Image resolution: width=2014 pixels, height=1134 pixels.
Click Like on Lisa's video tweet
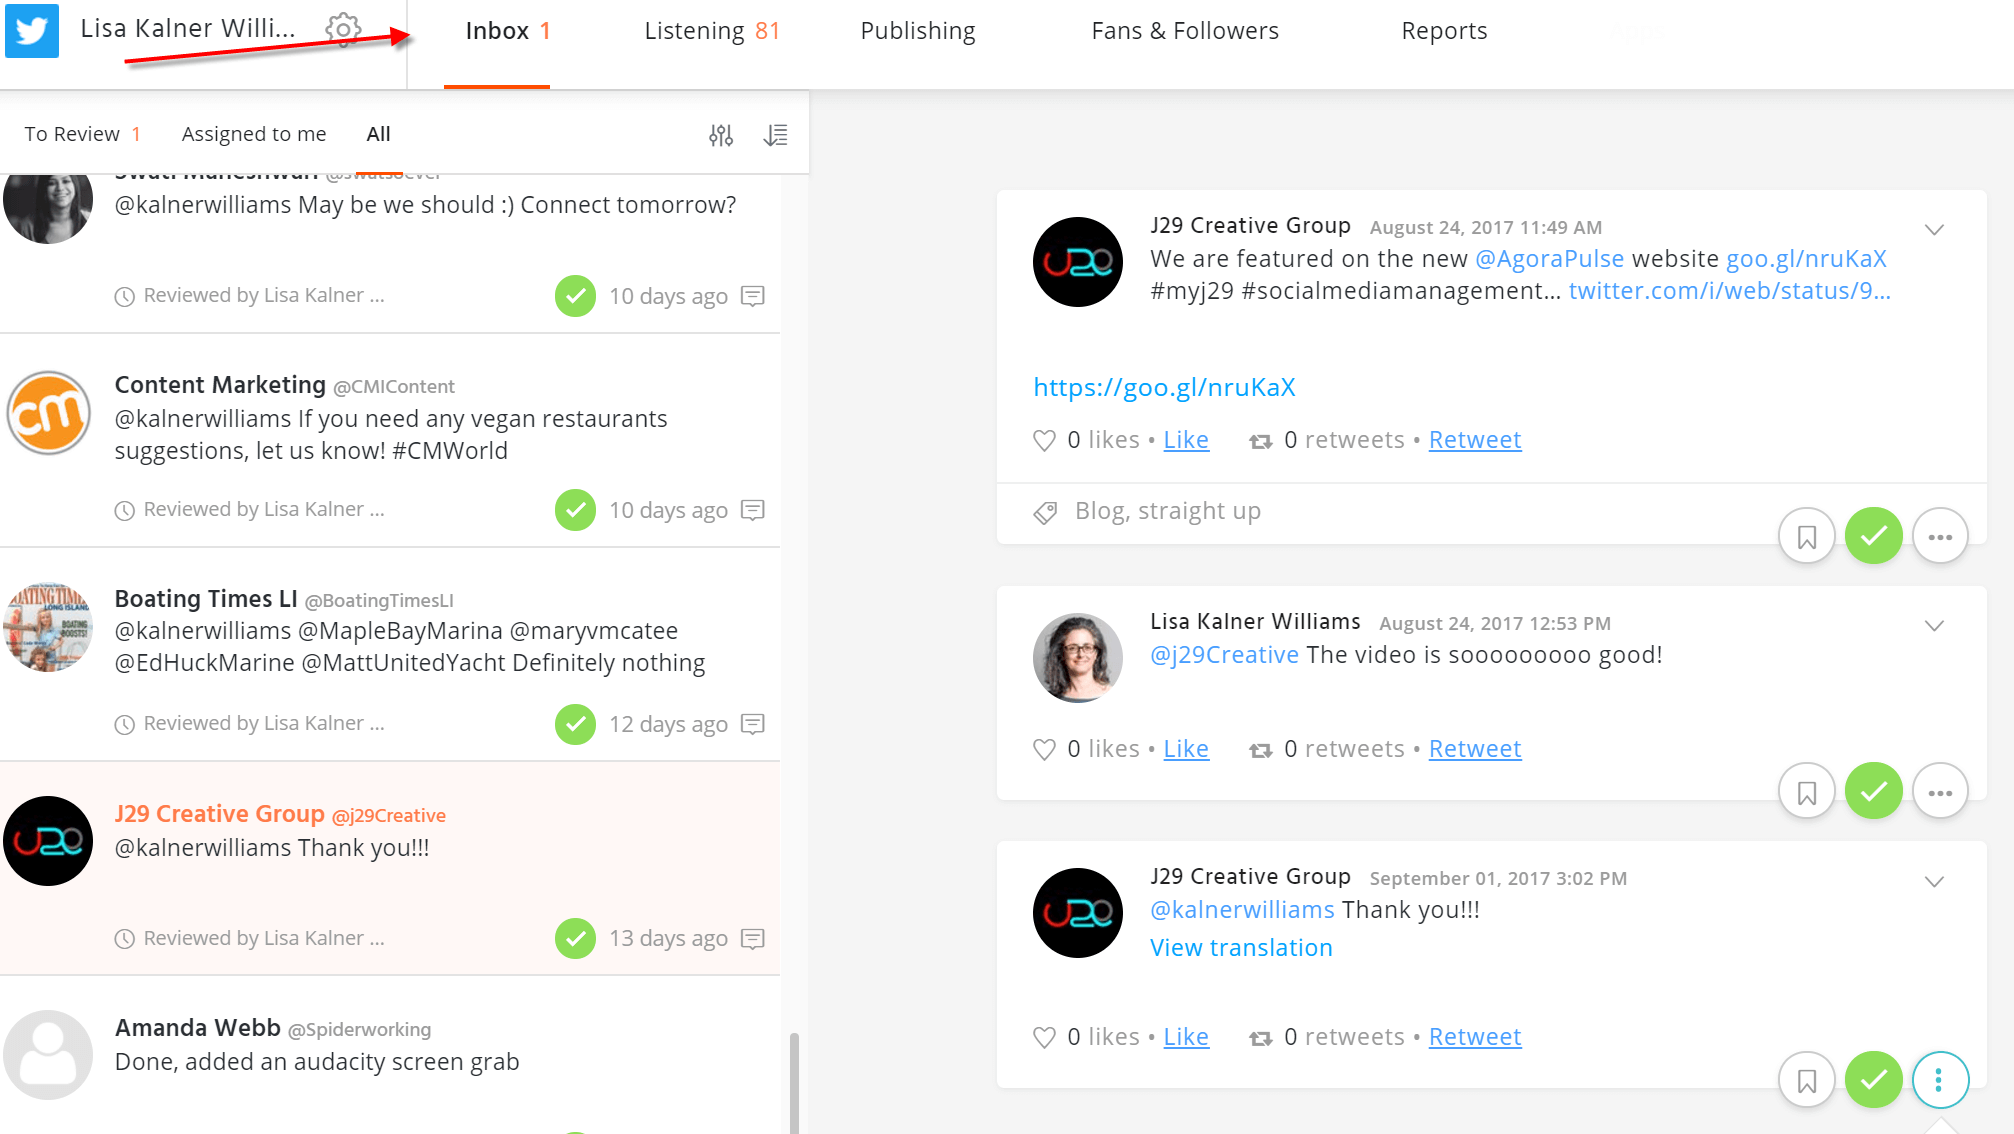pyautogui.click(x=1186, y=749)
